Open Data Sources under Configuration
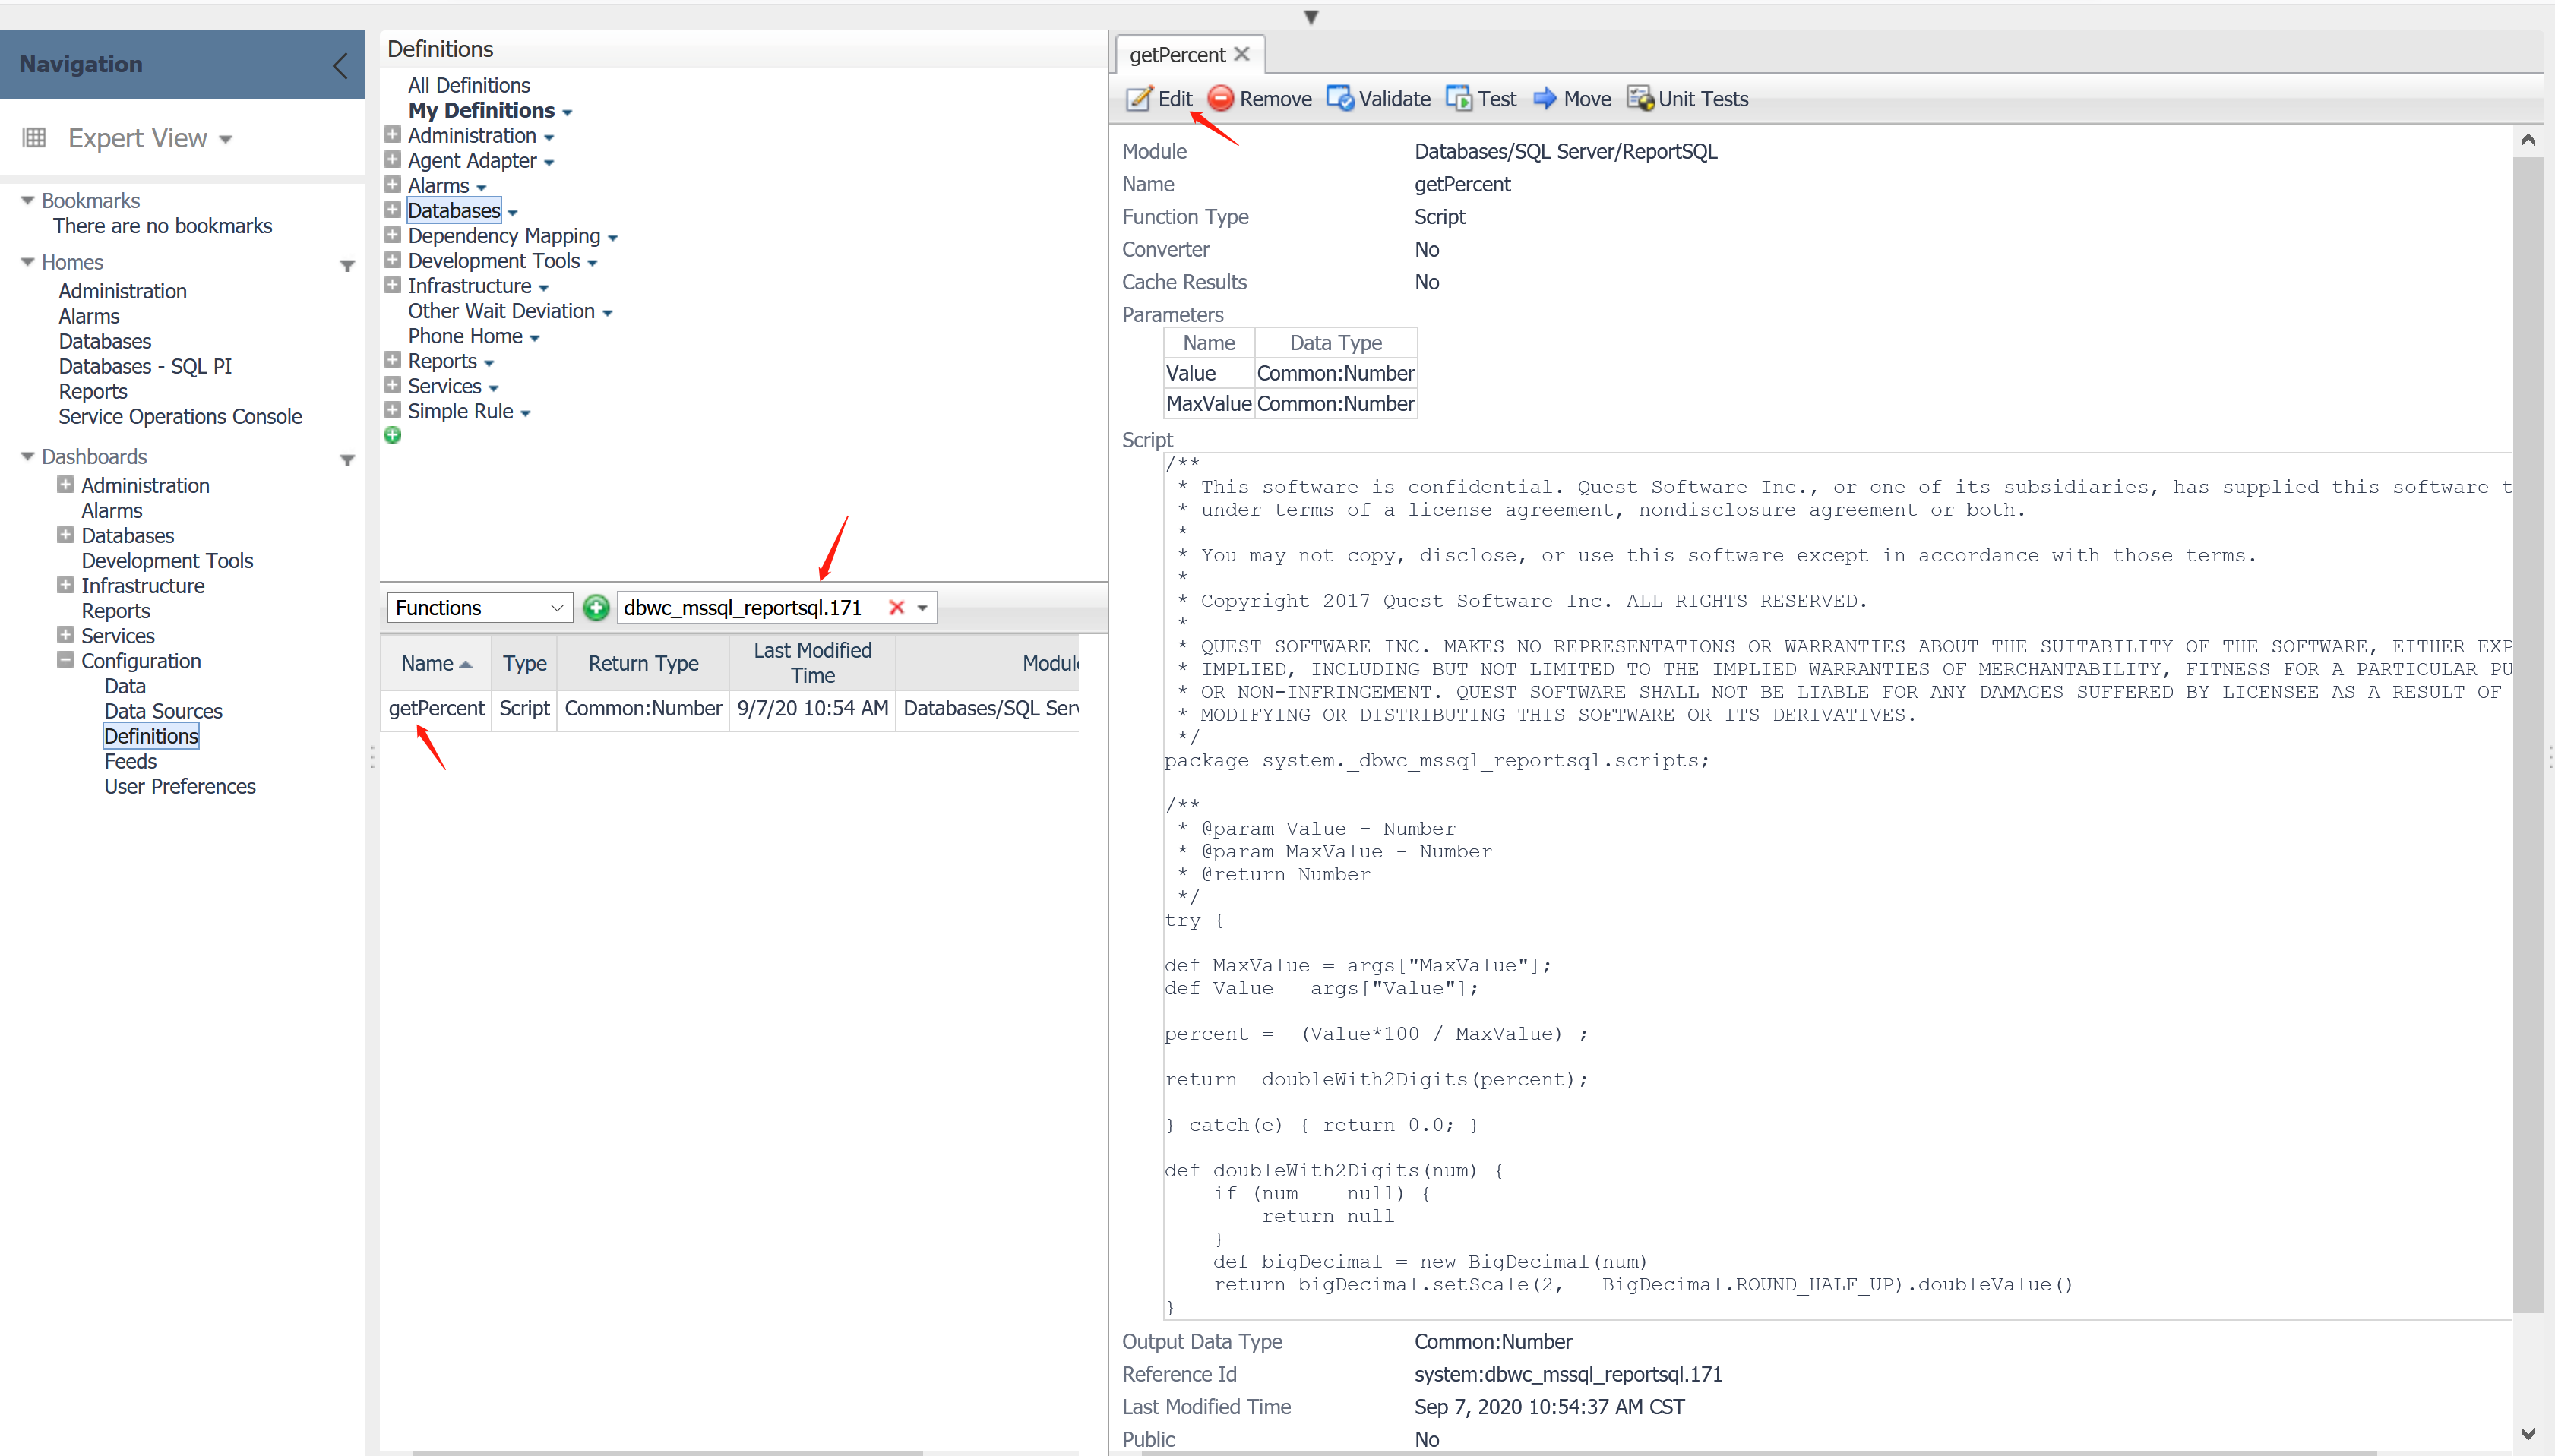The image size is (2555, 1456). coord(163,711)
